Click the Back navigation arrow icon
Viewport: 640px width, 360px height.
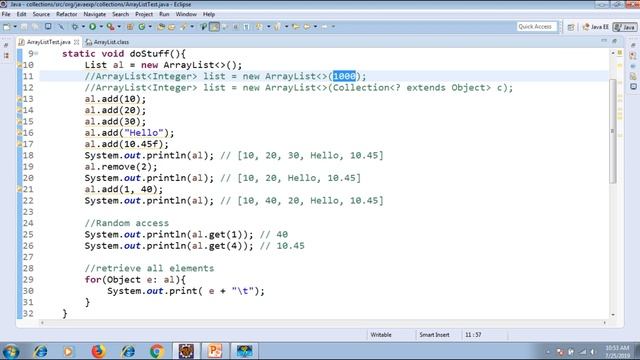click(x=307, y=27)
